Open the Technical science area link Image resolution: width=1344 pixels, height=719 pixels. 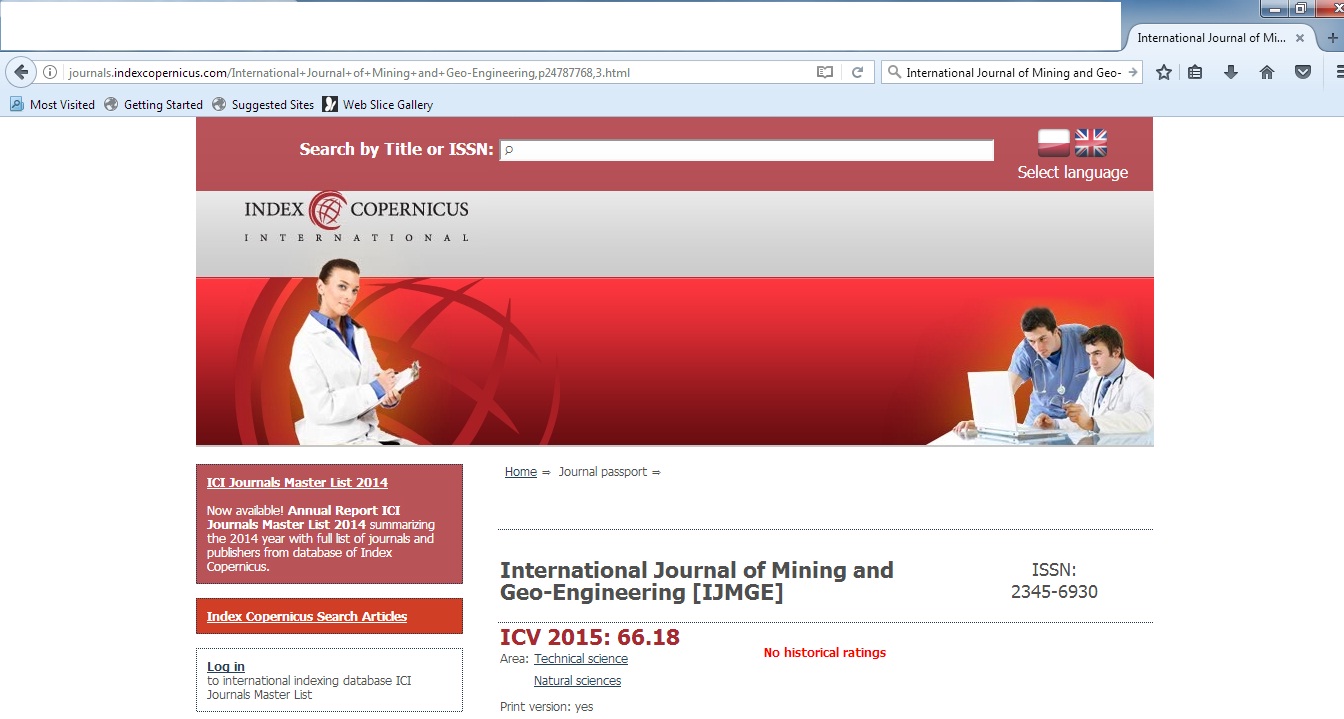(581, 658)
